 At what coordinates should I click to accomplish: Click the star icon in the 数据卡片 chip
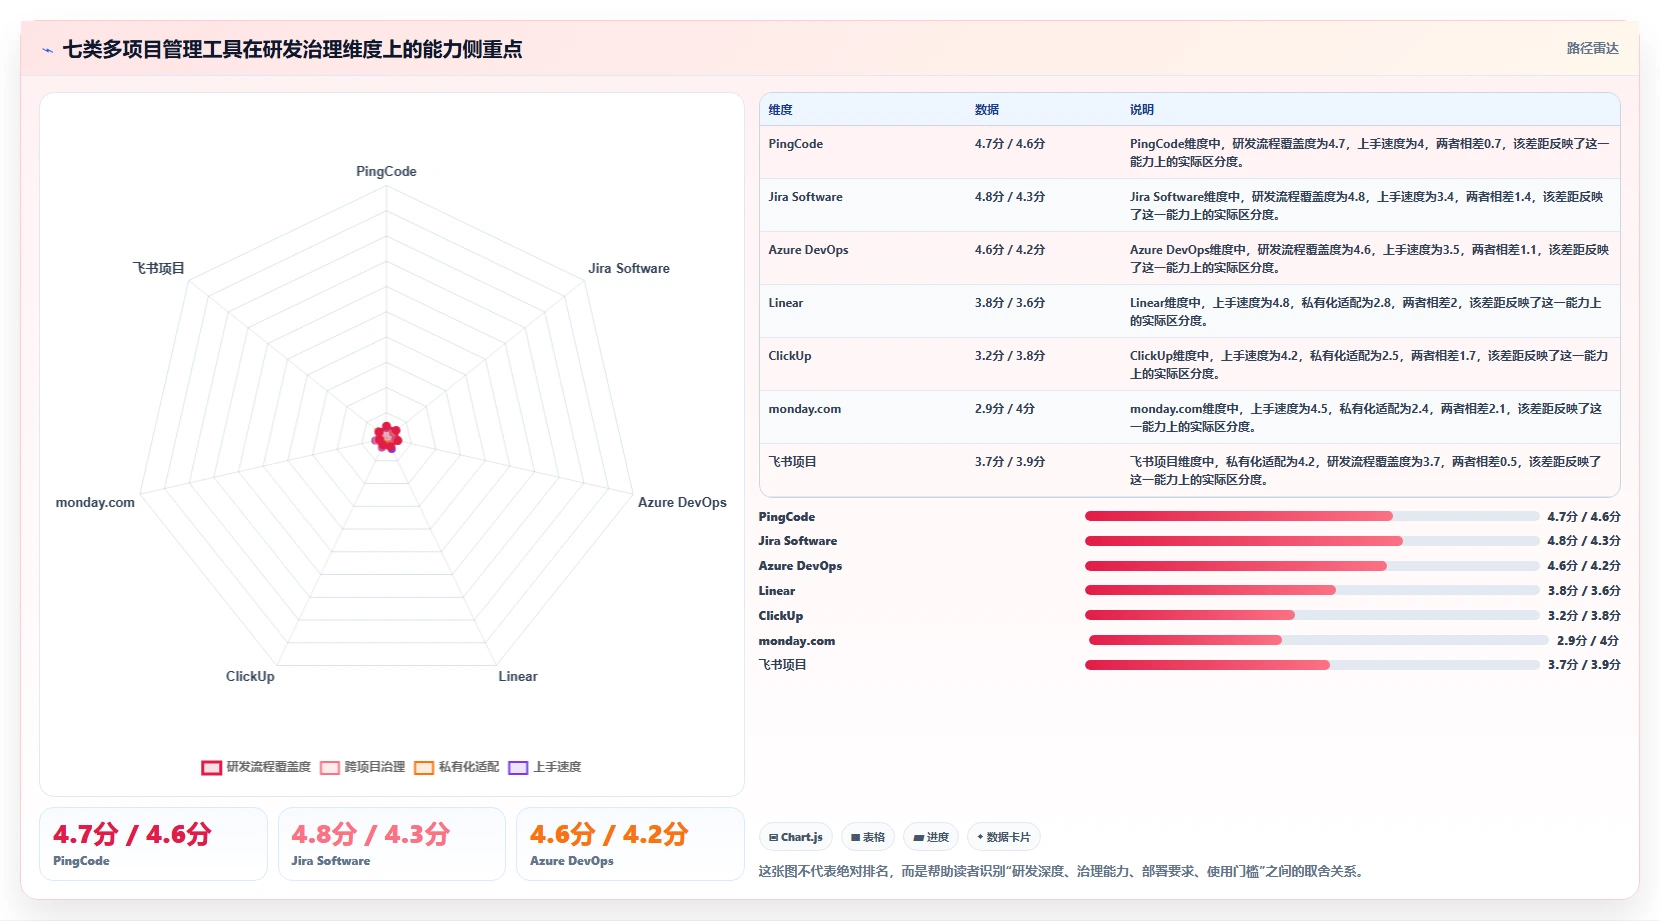coord(980,837)
